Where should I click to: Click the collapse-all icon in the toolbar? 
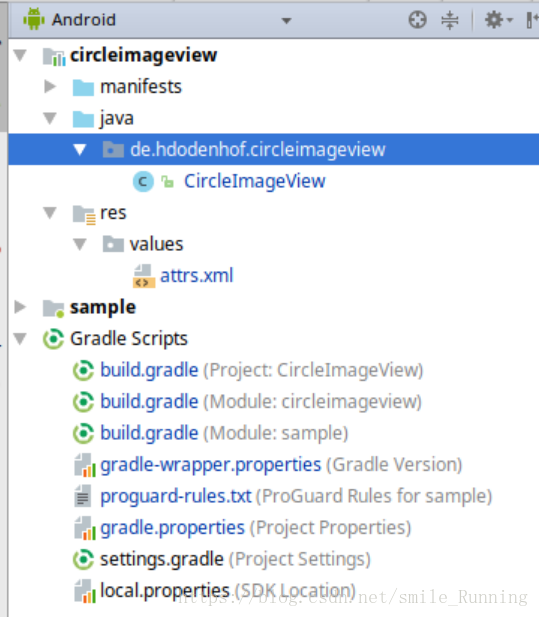(450, 20)
